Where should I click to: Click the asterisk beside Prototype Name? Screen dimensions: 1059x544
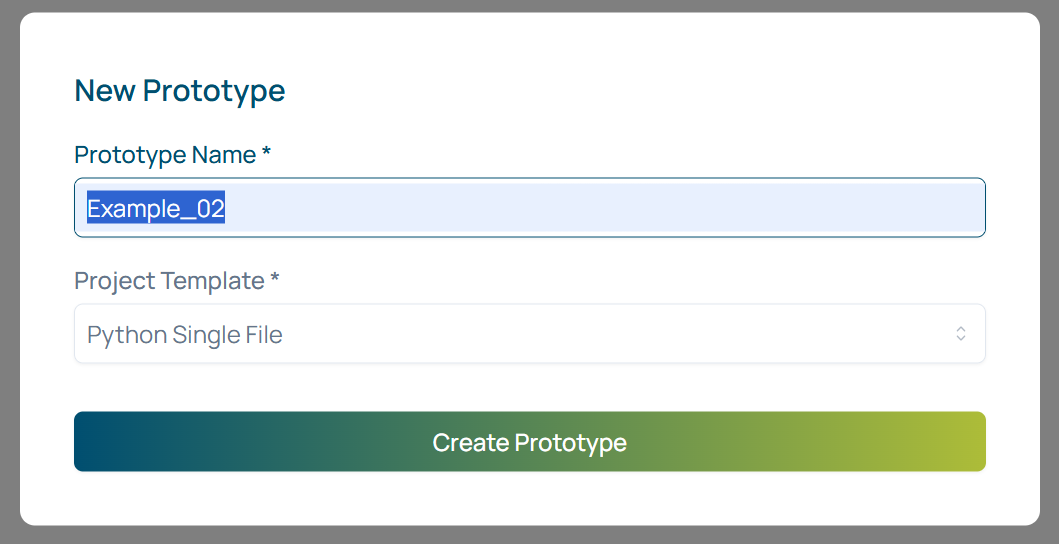tap(266, 154)
